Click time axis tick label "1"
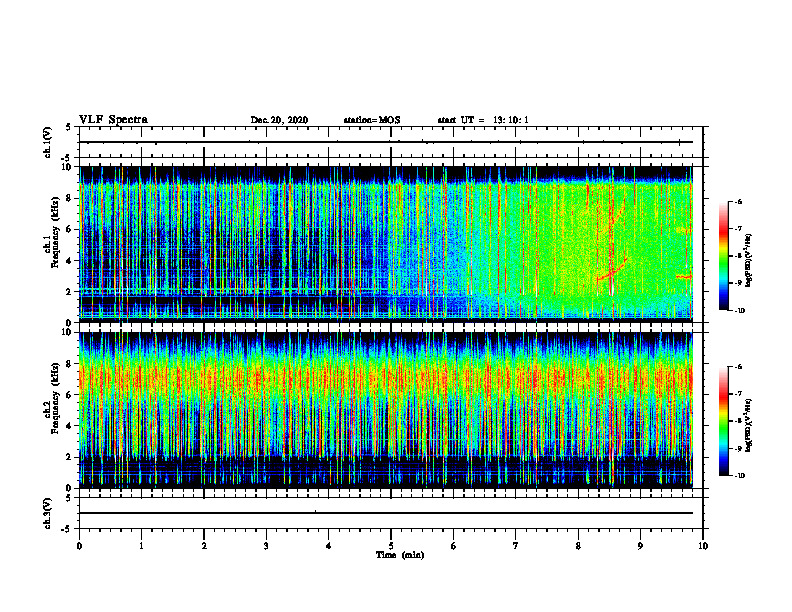Screen dimensions: 792x612 tap(141, 546)
